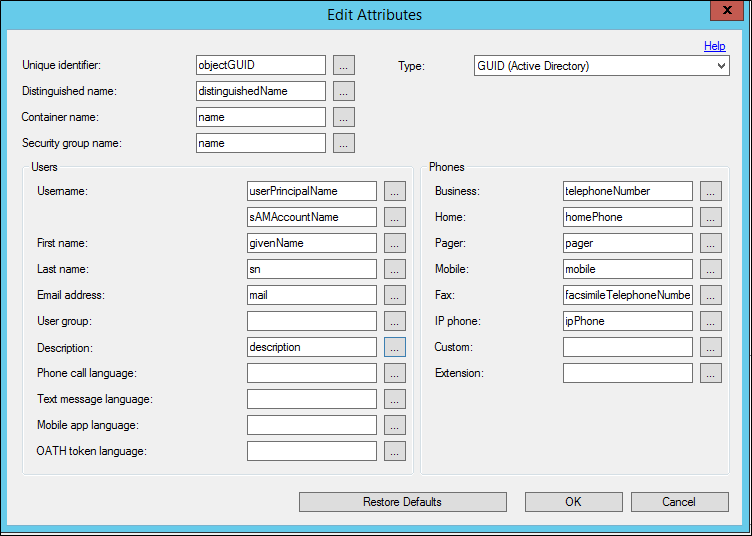Click Restore Defaults button

click(403, 502)
